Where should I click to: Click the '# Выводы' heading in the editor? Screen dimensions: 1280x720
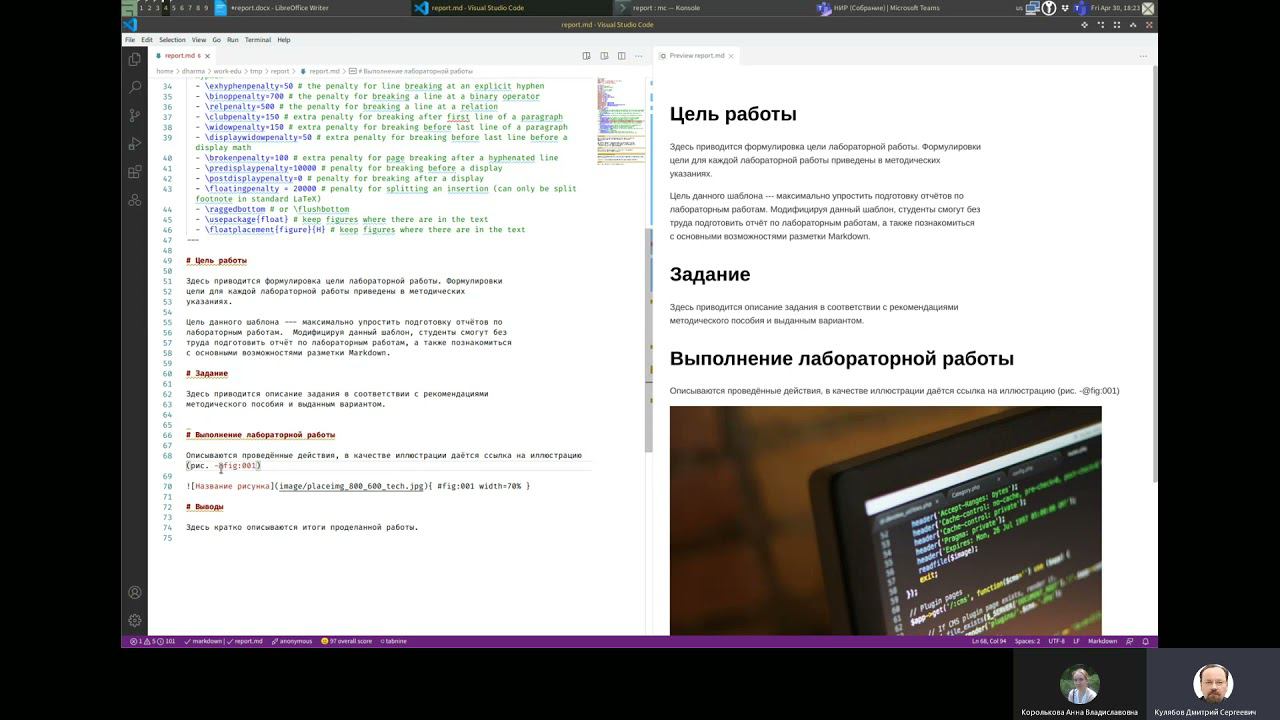click(x=205, y=507)
